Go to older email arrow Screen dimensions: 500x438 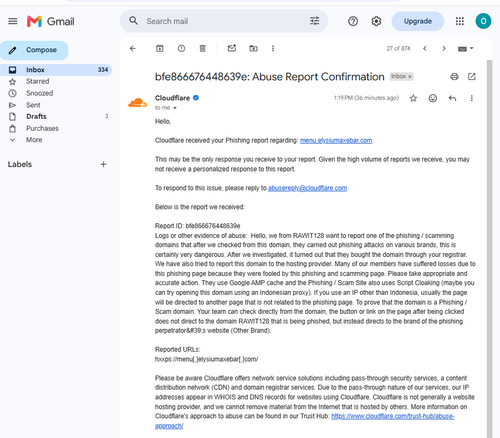(444, 49)
